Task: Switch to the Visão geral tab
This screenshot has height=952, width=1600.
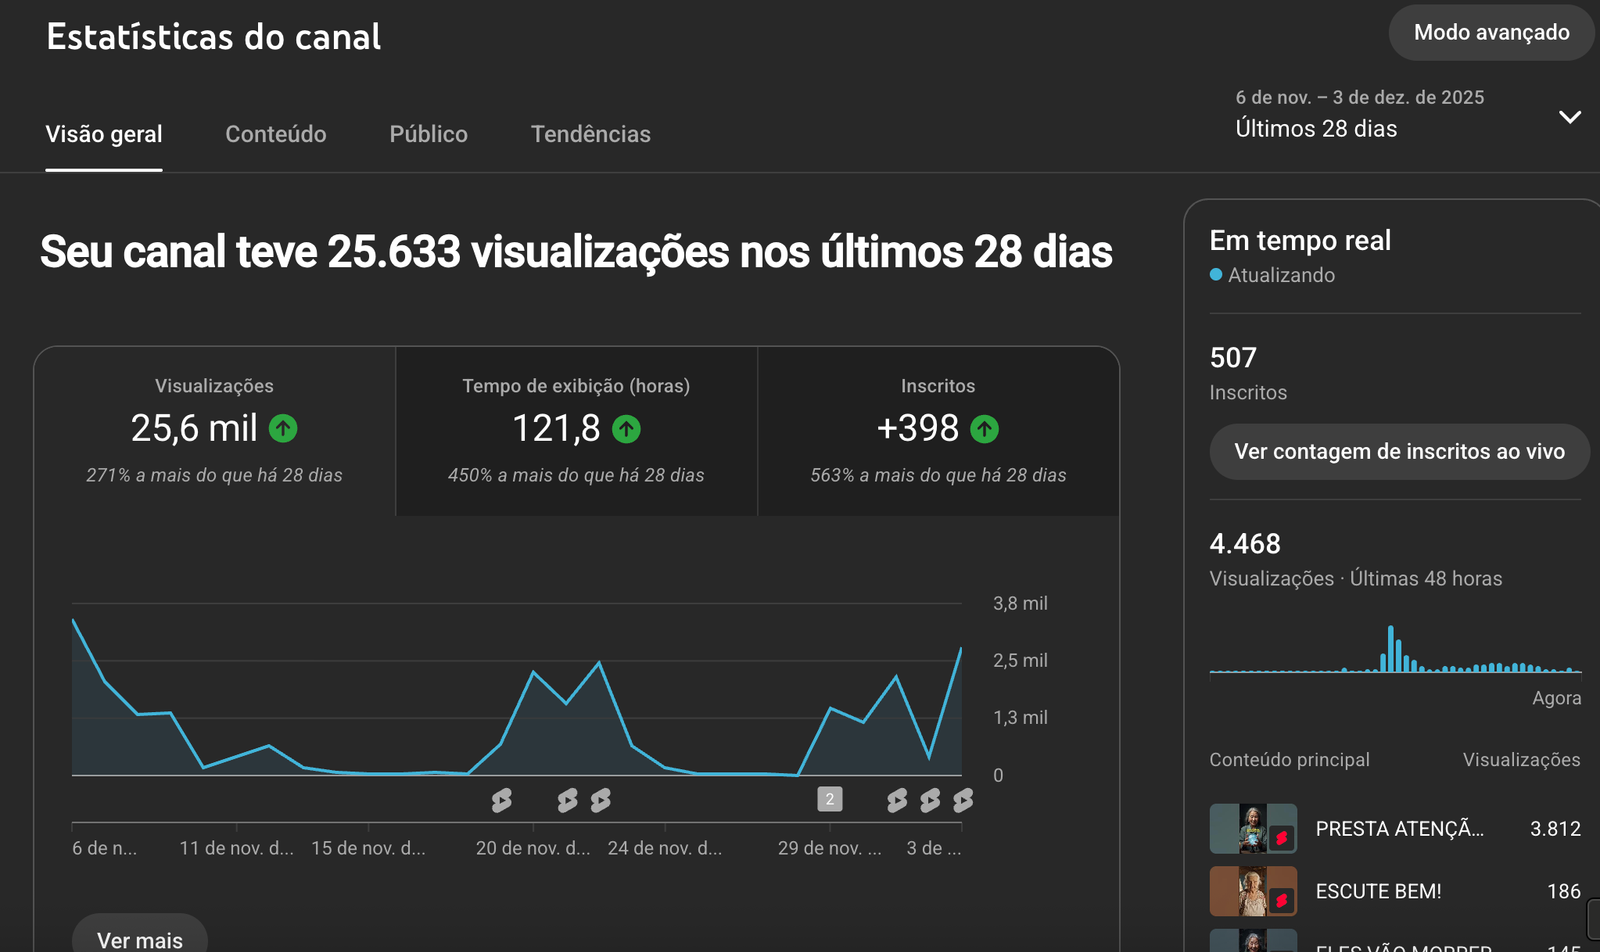Action: (x=104, y=134)
